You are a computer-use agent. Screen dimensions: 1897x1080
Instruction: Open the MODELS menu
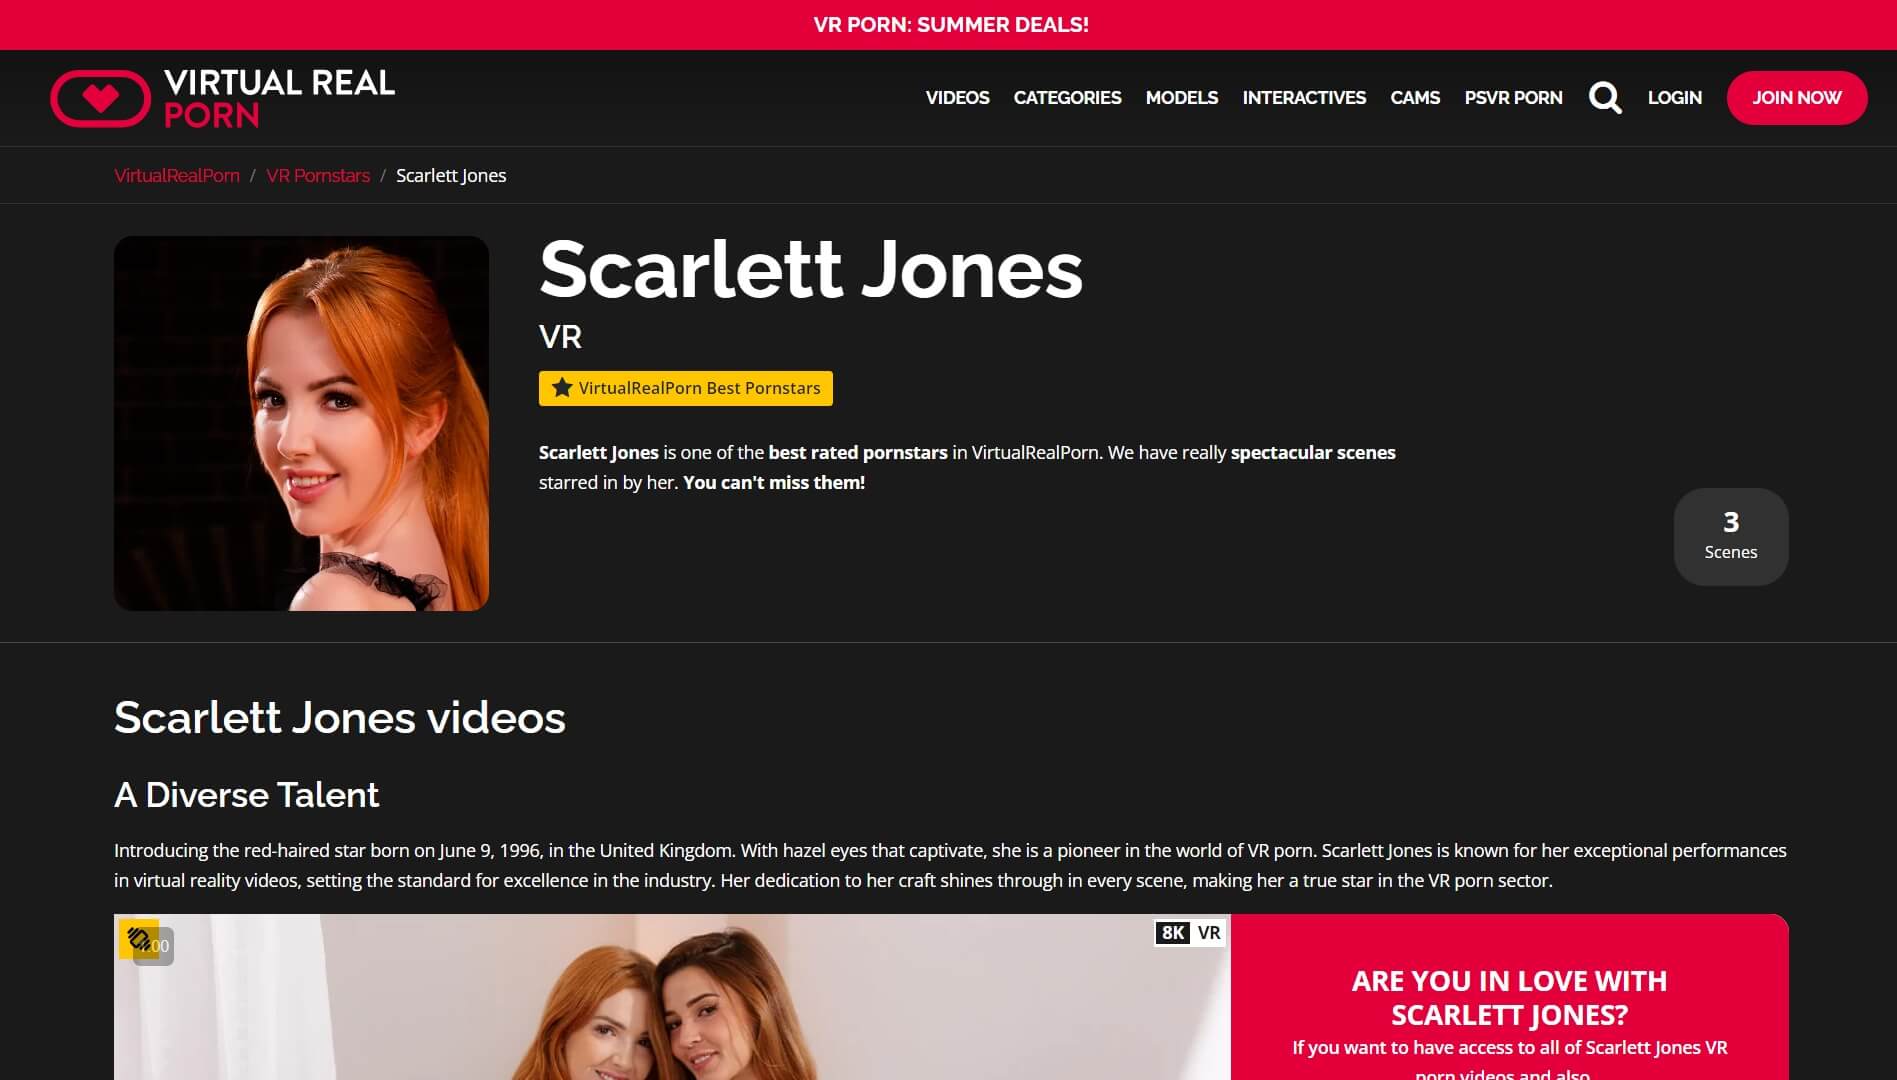coord(1181,98)
